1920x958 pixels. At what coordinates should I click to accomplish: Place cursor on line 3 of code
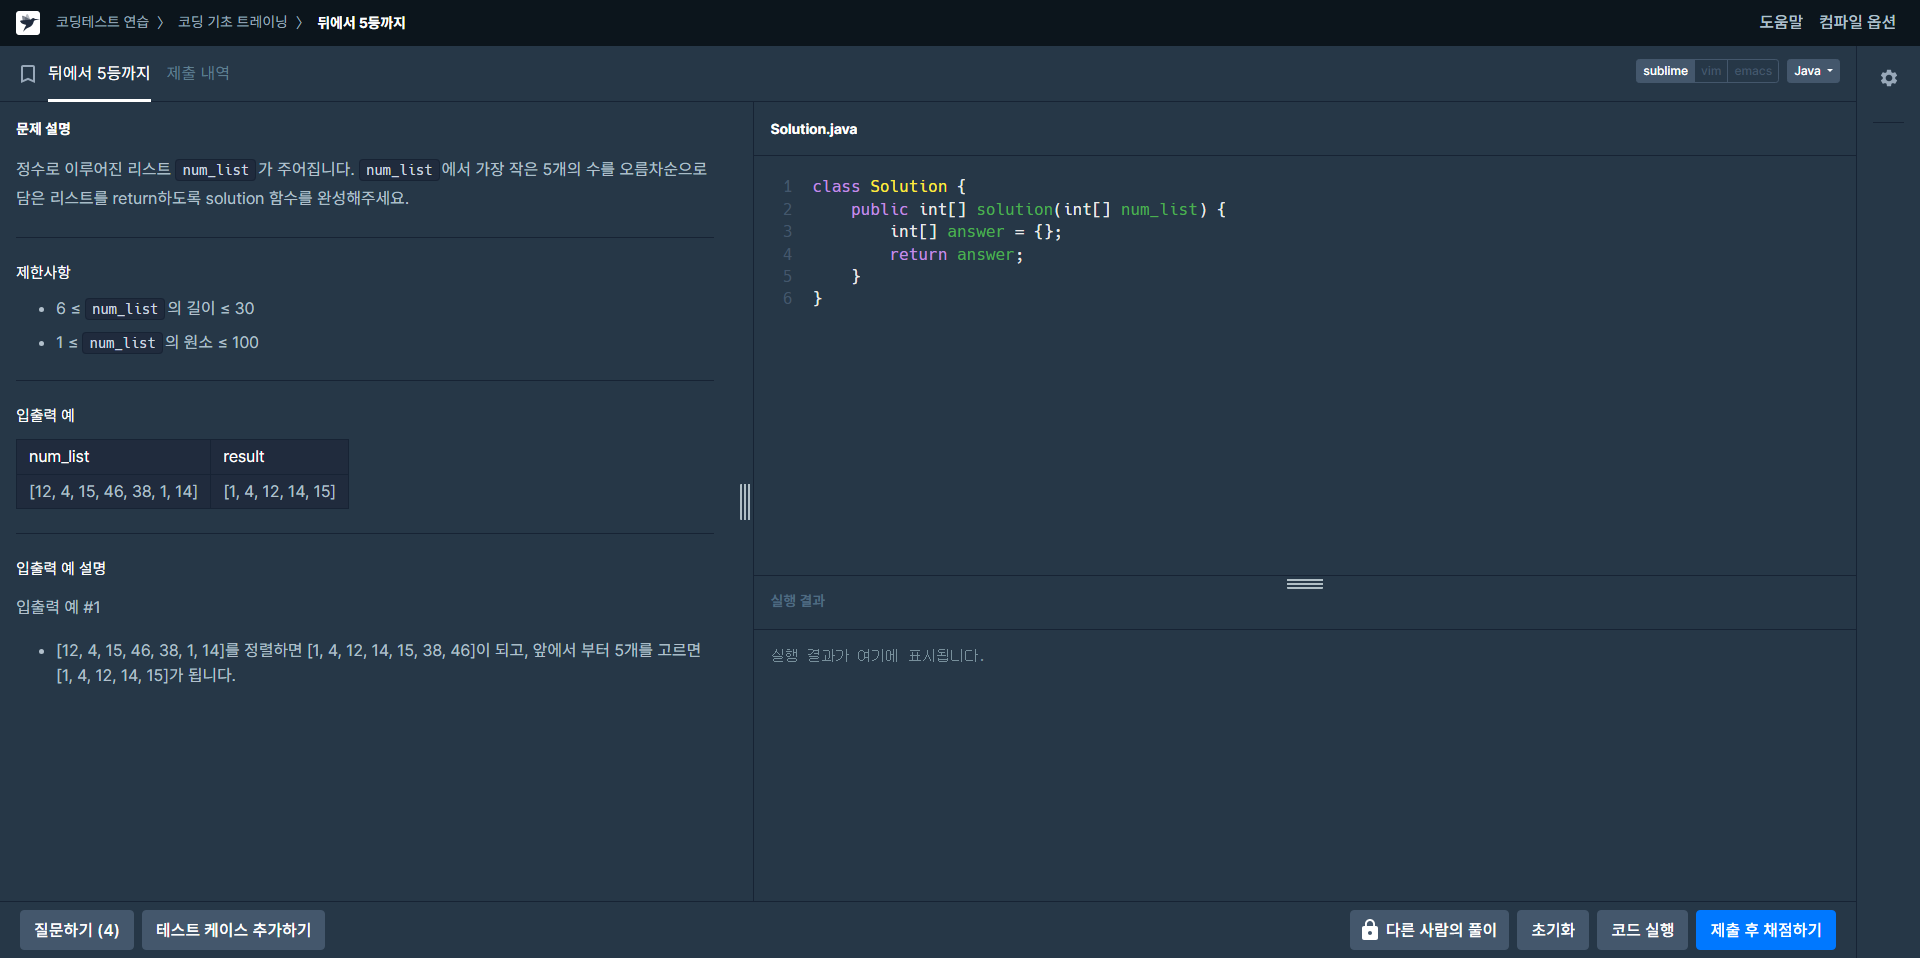975,232
